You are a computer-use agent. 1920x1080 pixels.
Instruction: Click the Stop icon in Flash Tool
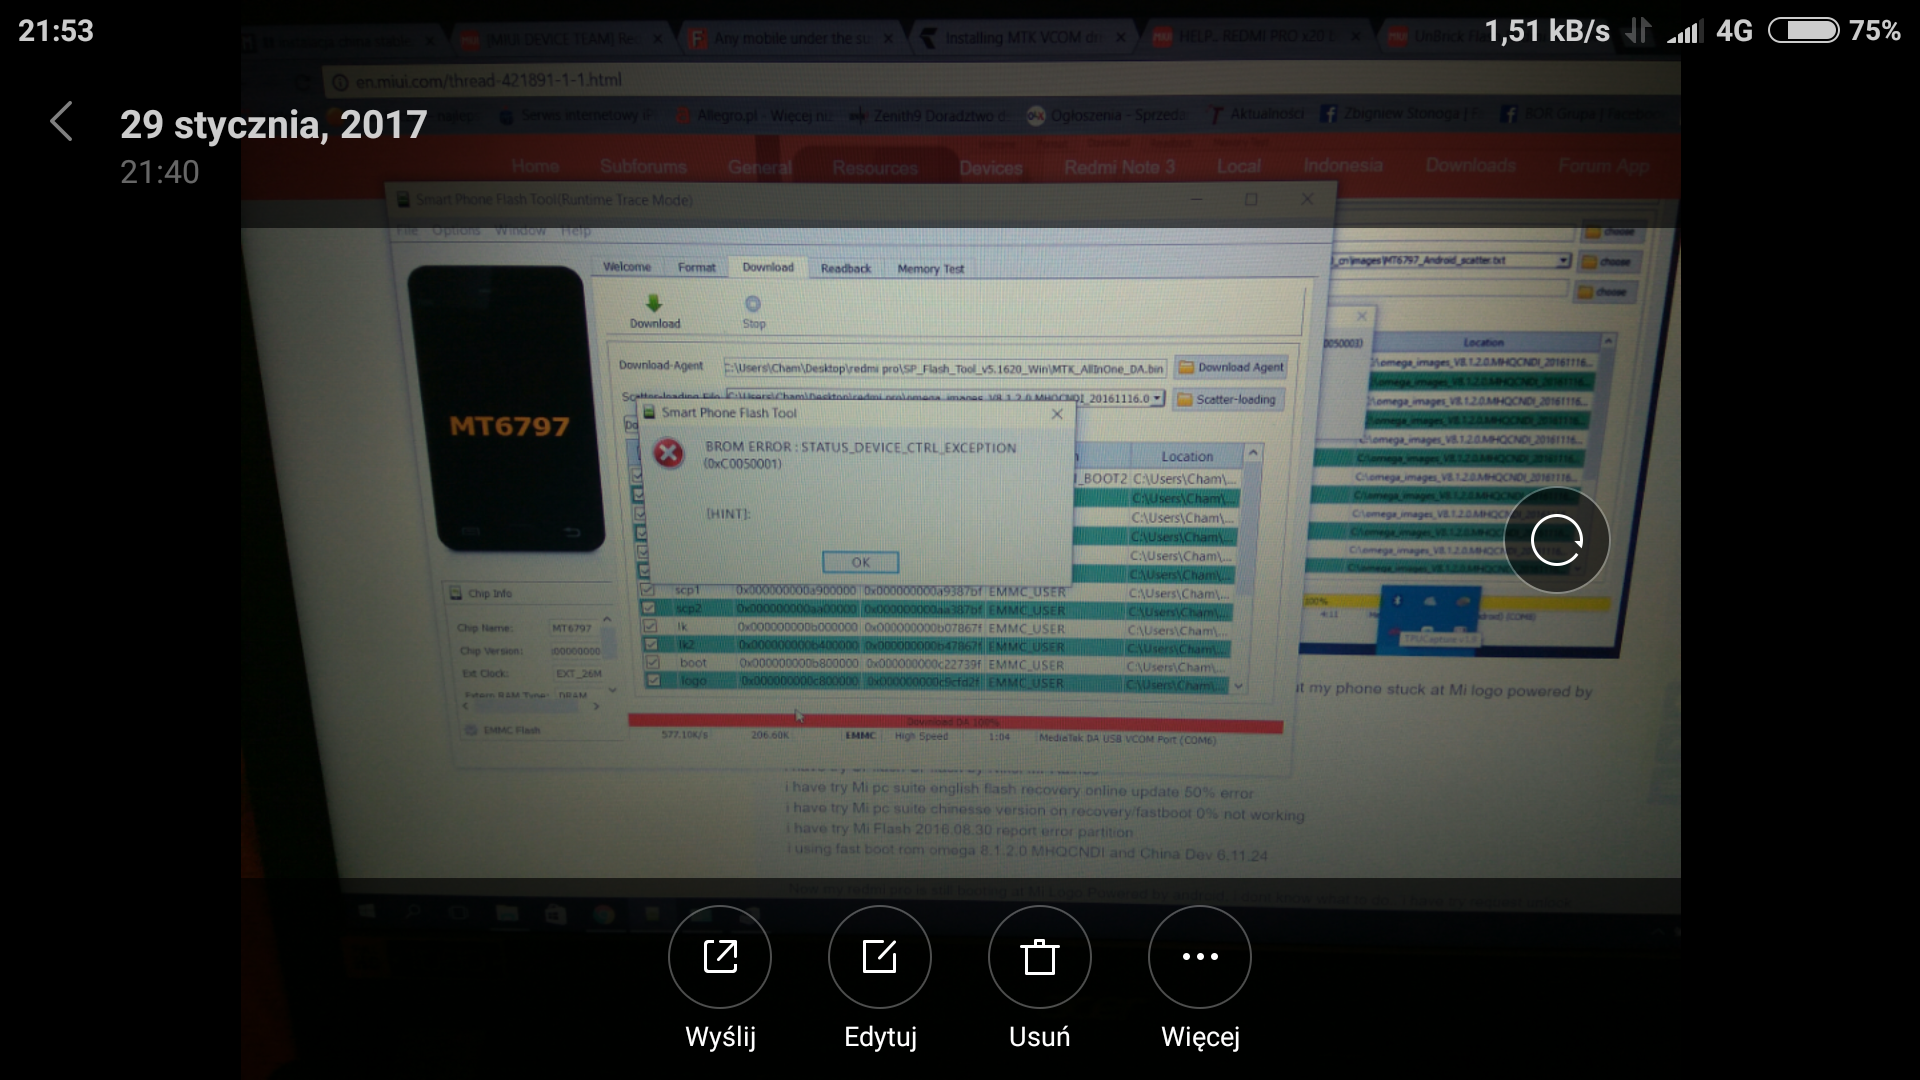click(753, 305)
